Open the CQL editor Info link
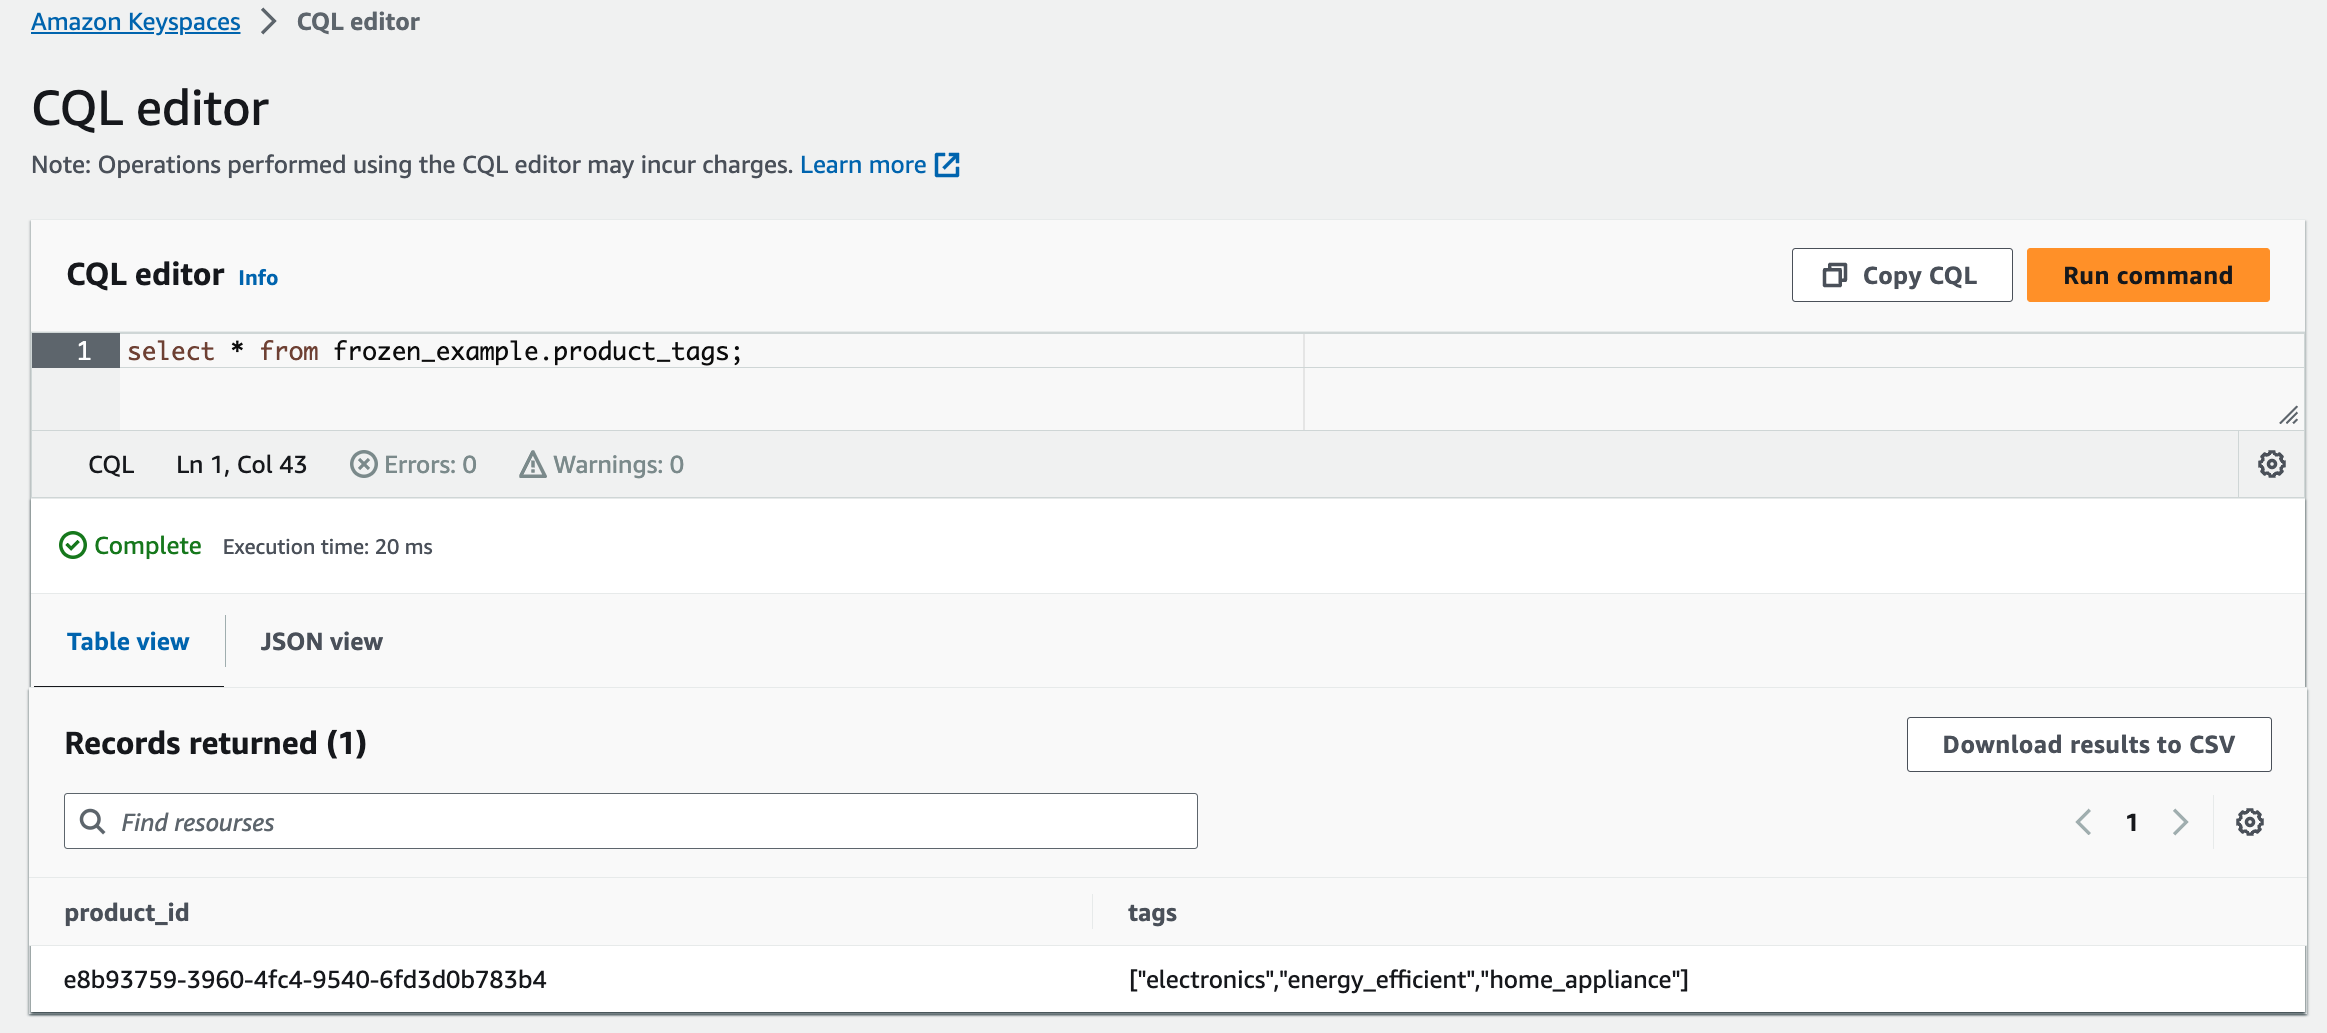 point(258,278)
